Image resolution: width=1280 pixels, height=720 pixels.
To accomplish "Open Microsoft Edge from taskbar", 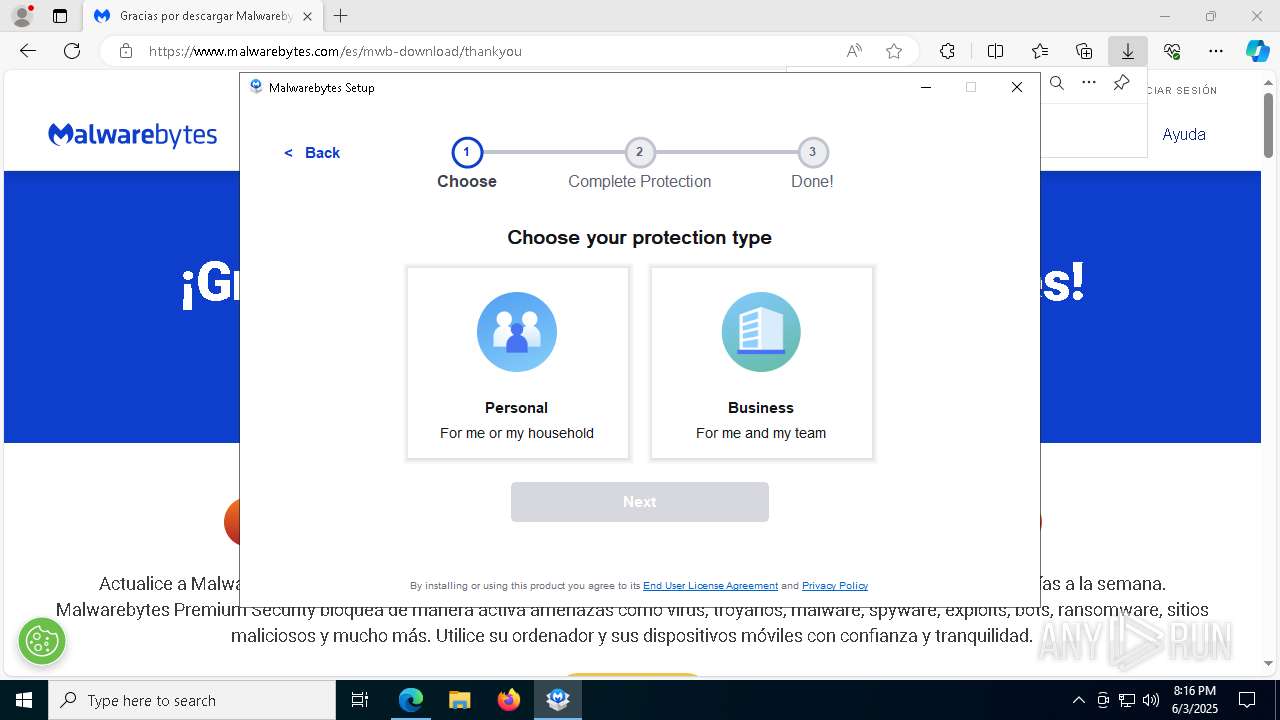I will click(411, 700).
